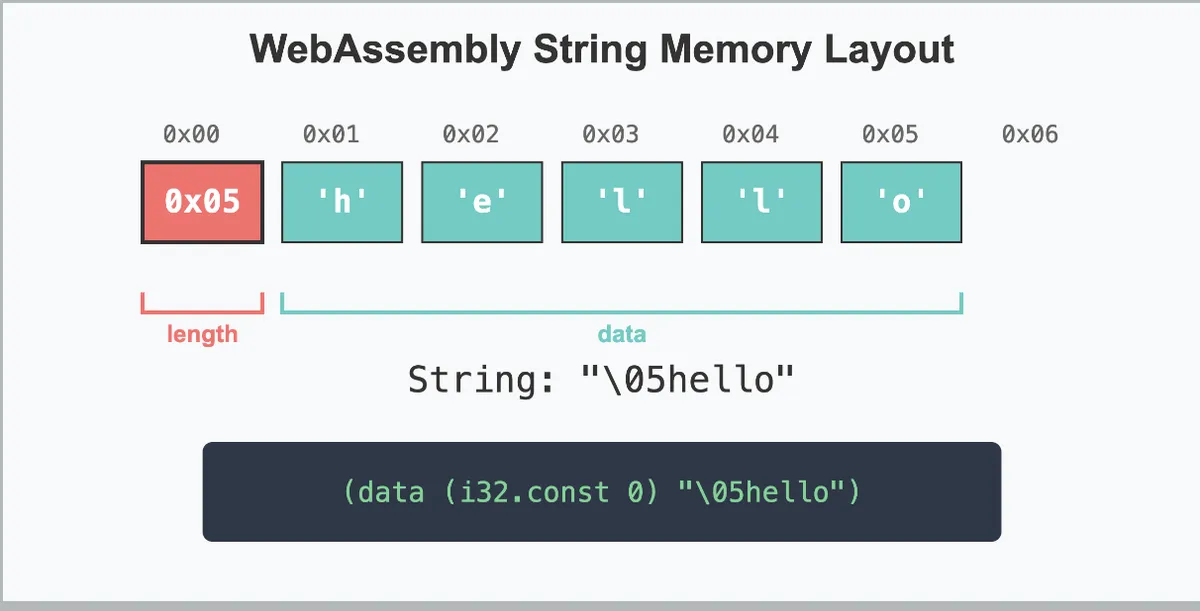Click the gray 0x05 address label
1200x611 pixels.
pyautogui.click(x=890, y=134)
